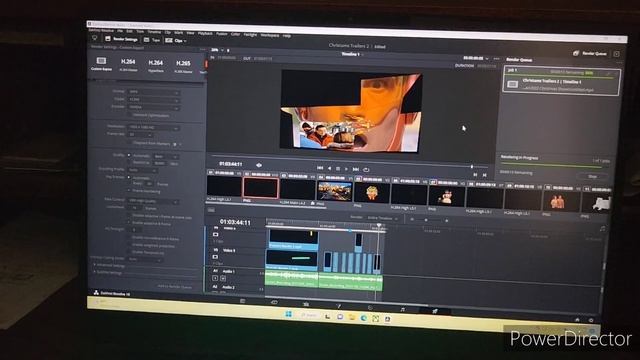Solo the Audio 1 track
Image resolution: width=640 pixels, height=360 pixels.
pyautogui.click(x=215, y=278)
